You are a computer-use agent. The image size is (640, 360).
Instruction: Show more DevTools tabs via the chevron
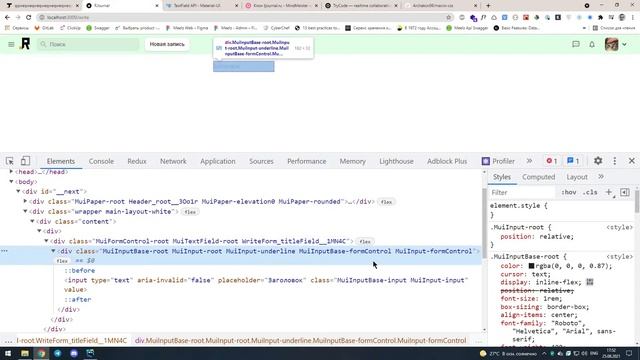pos(529,161)
